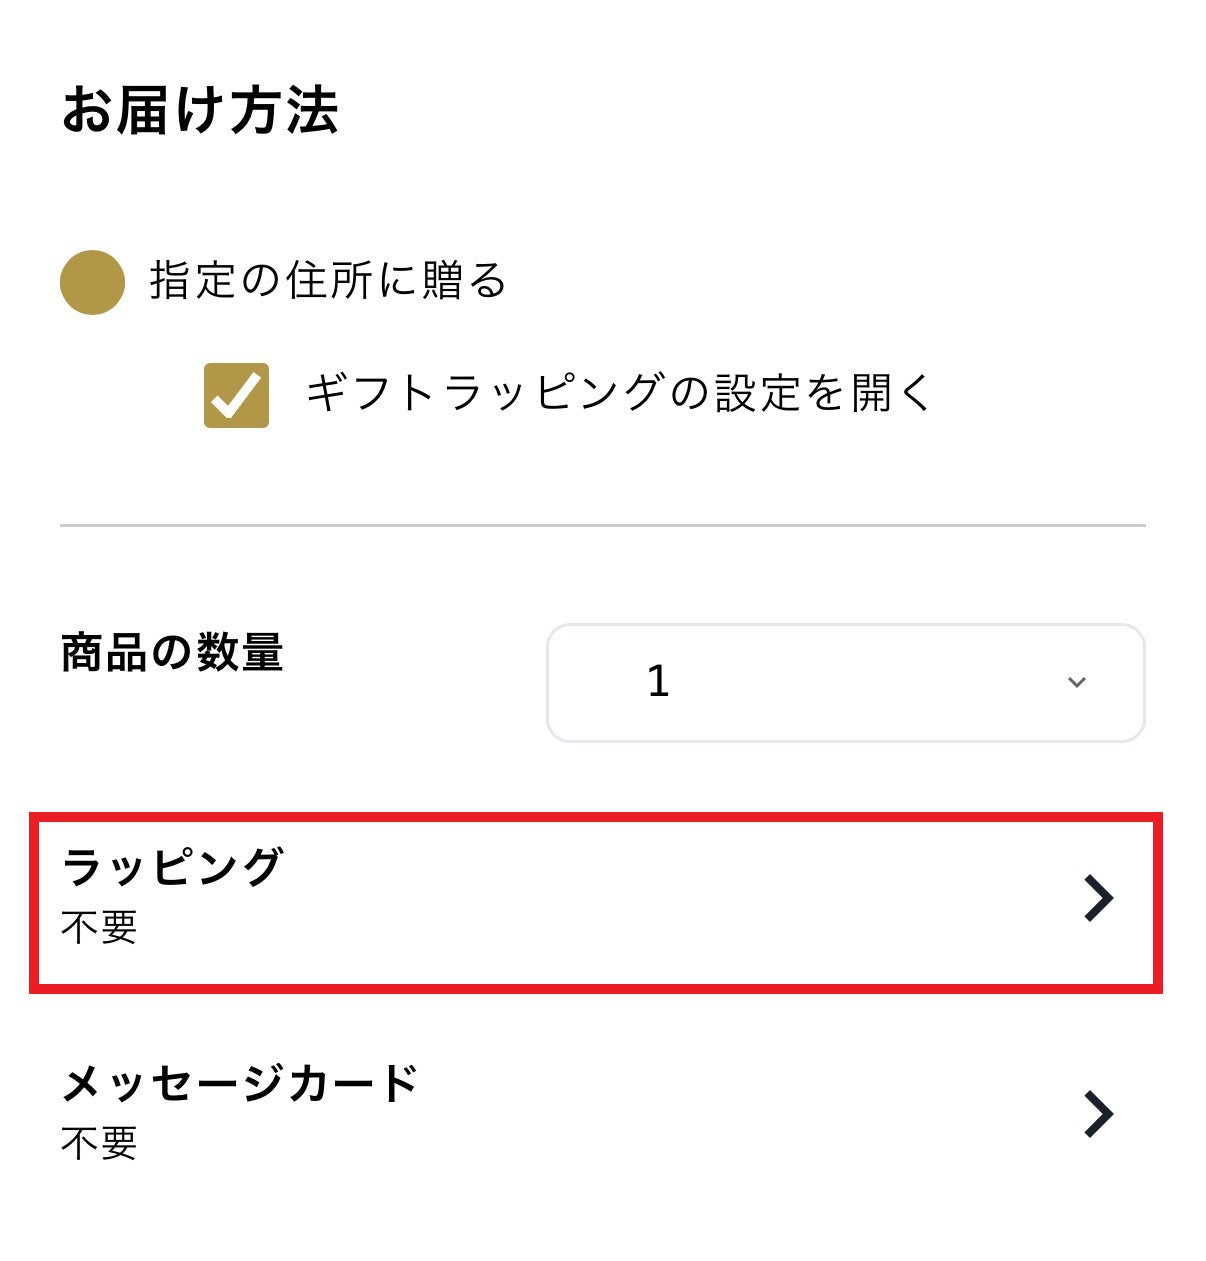The image size is (1206, 1261).
Task: Click the chevron arrow beside ラッピング
Action: click(1098, 898)
